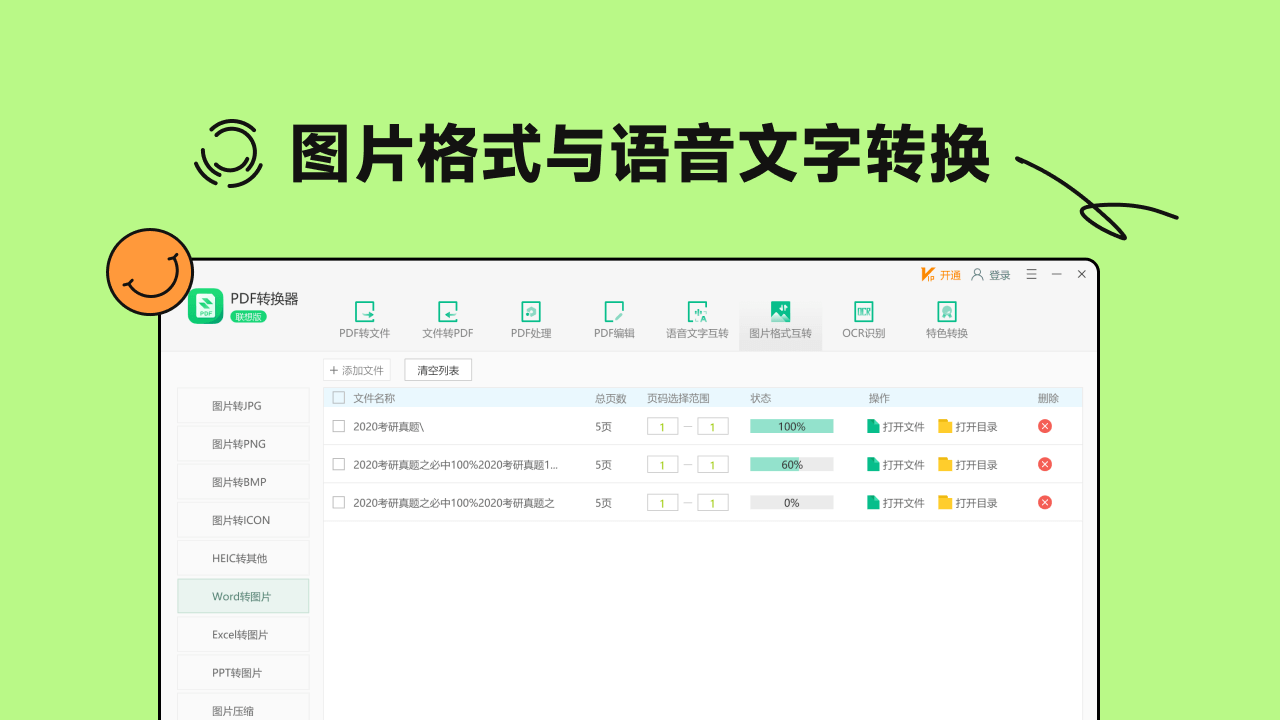Open the OCR识别 feature

click(x=862, y=320)
